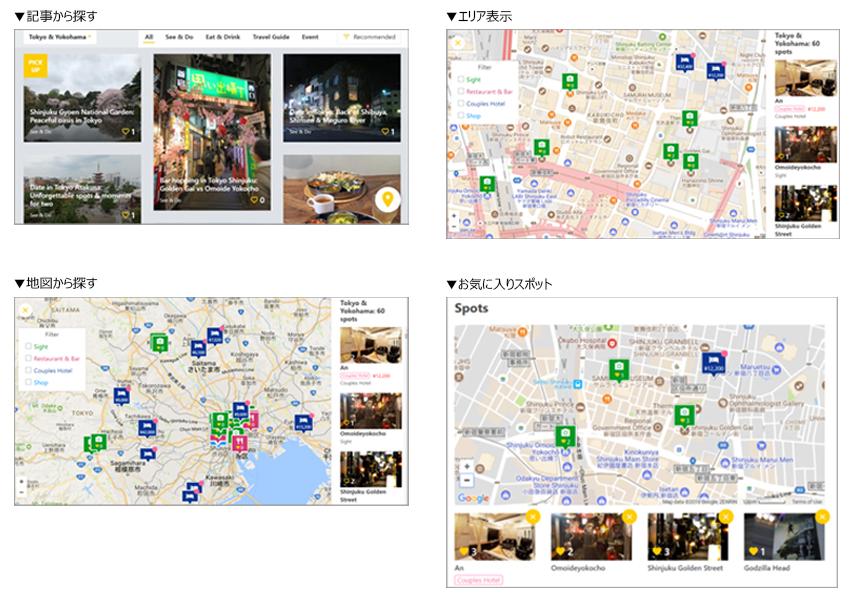Switch to the See & Do tab
The image size is (855, 600).
181,37
